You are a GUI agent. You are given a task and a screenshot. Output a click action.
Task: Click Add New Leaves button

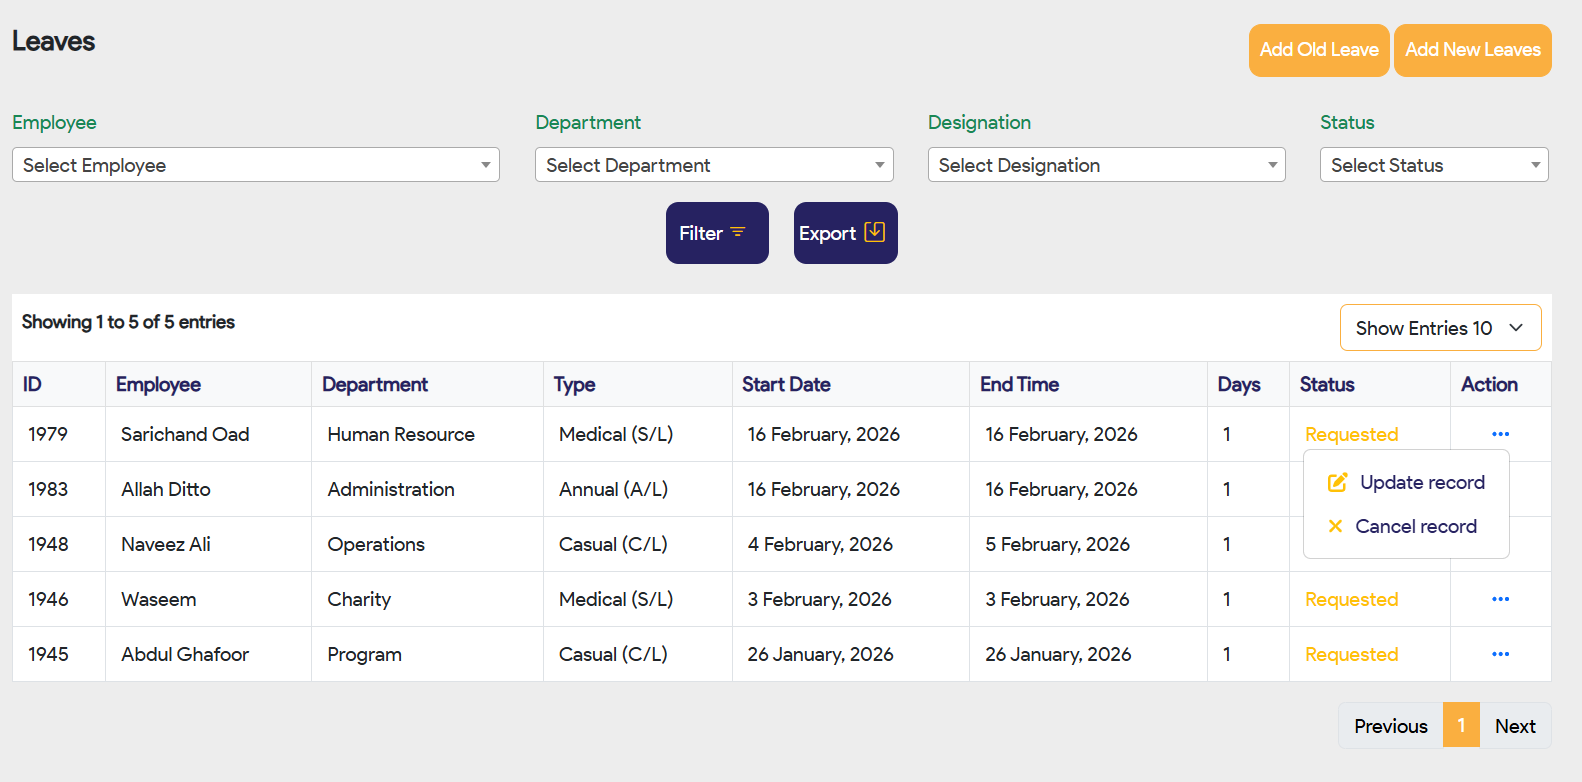click(1472, 50)
